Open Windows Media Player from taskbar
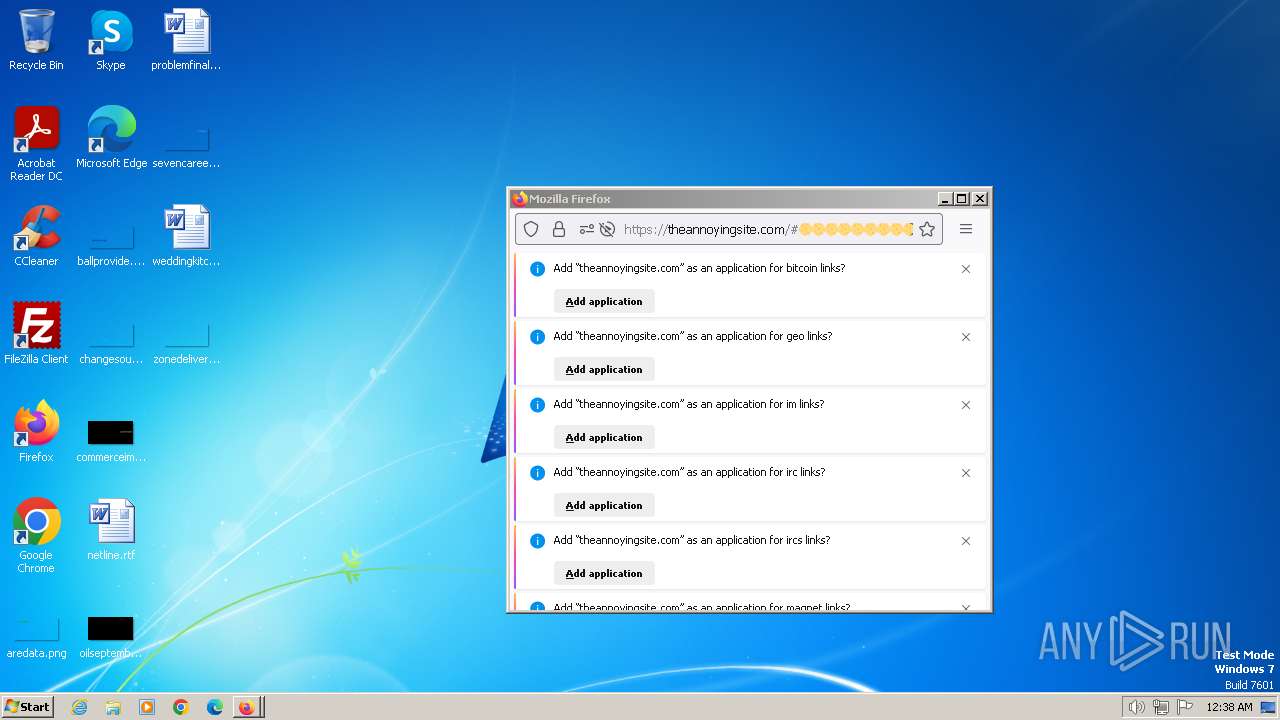The image size is (1280, 720). tap(147, 707)
